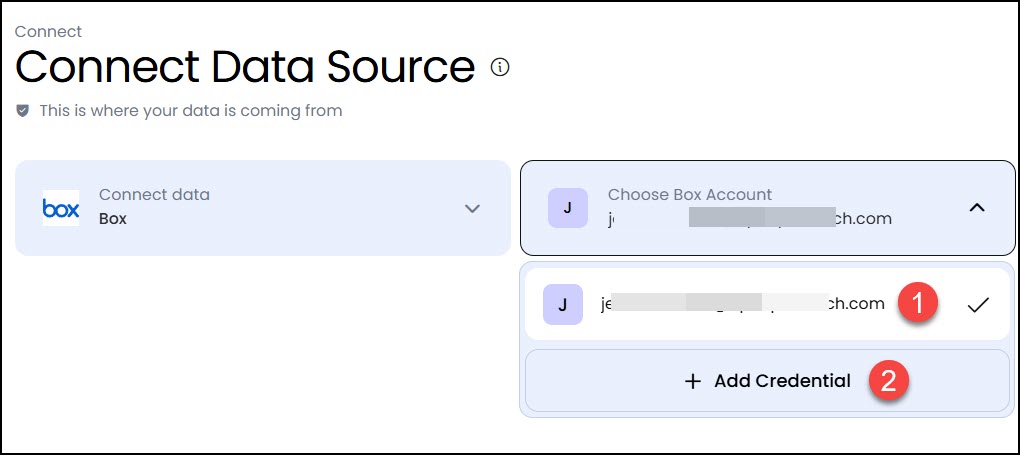
Task: Click the J avatar in the account list
Action: (x=563, y=304)
